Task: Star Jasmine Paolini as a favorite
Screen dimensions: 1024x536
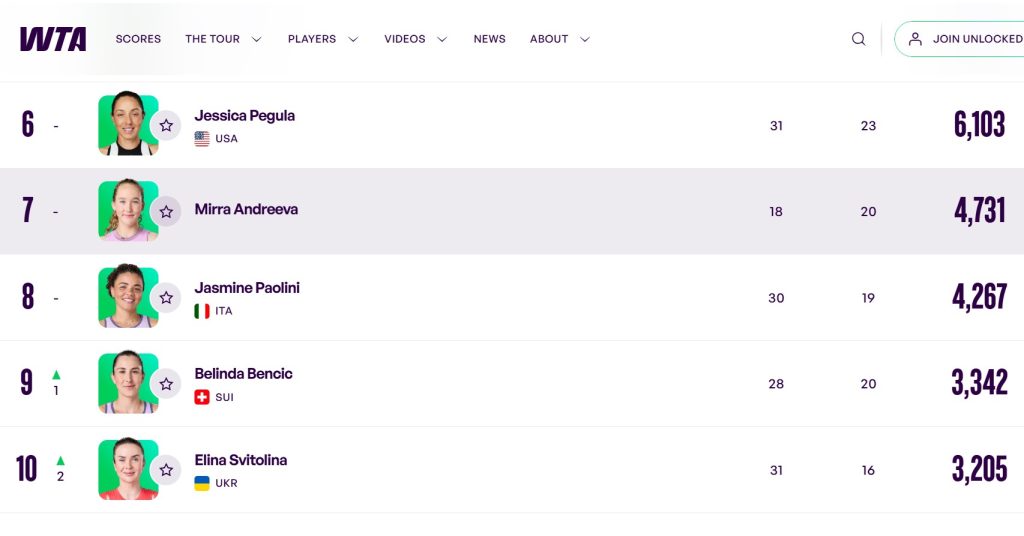Action: [x=166, y=297]
